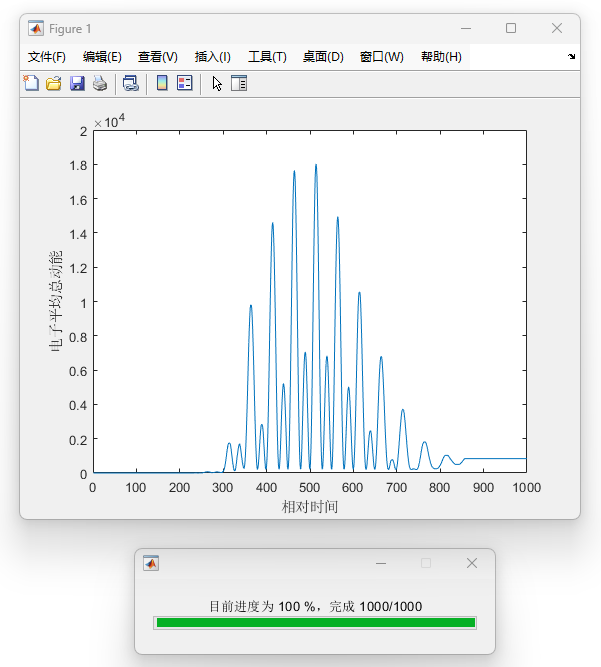Expand the 插入(I) menu
This screenshot has height=667, width=601.
click(213, 57)
